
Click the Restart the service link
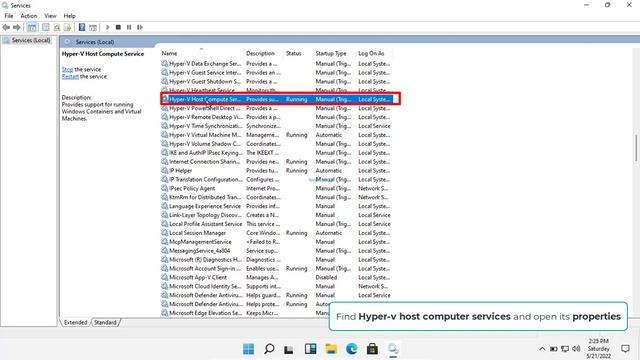click(x=70, y=76)
